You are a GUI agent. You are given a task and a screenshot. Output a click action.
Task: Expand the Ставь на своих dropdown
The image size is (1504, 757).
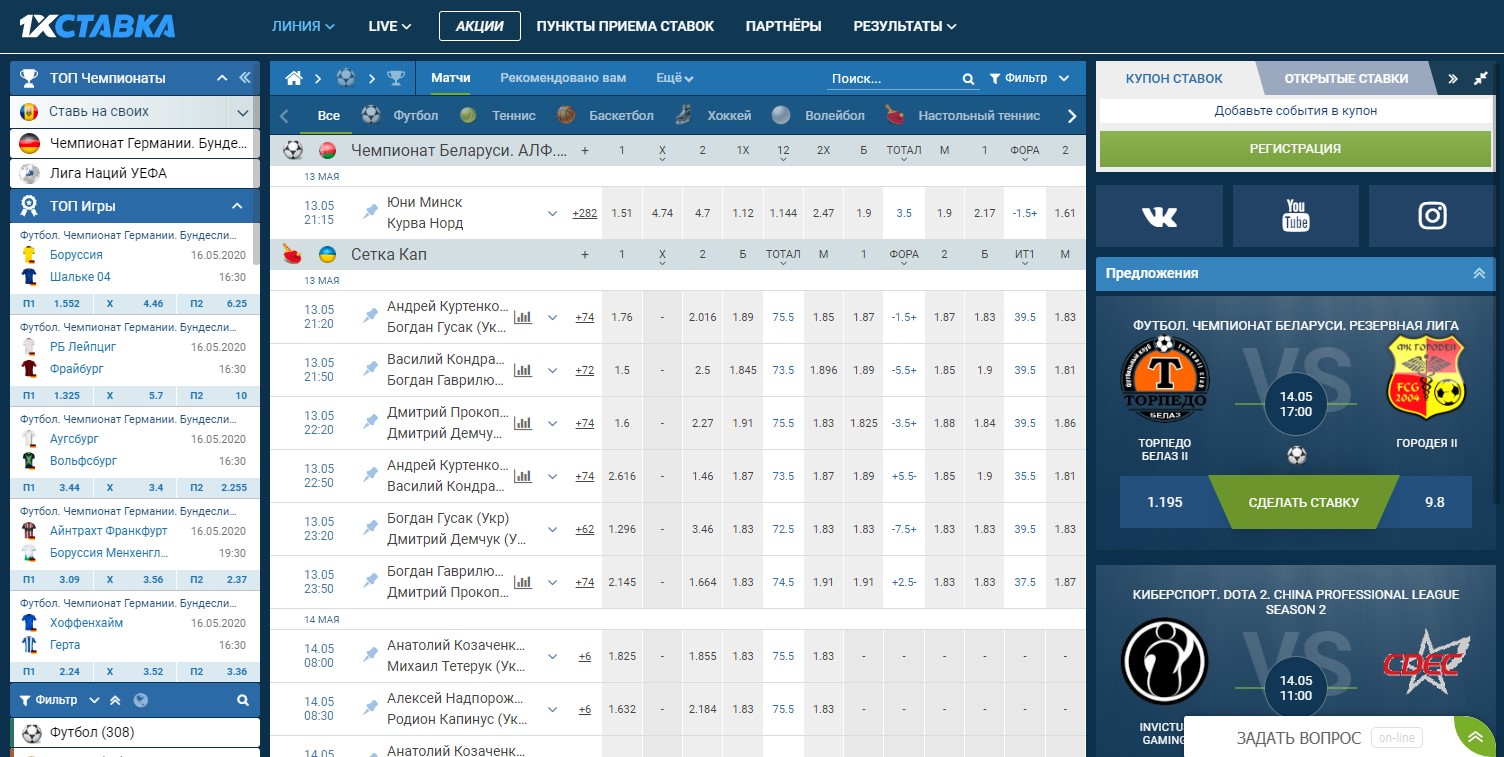pyautogui.click(x=242, y=112)
